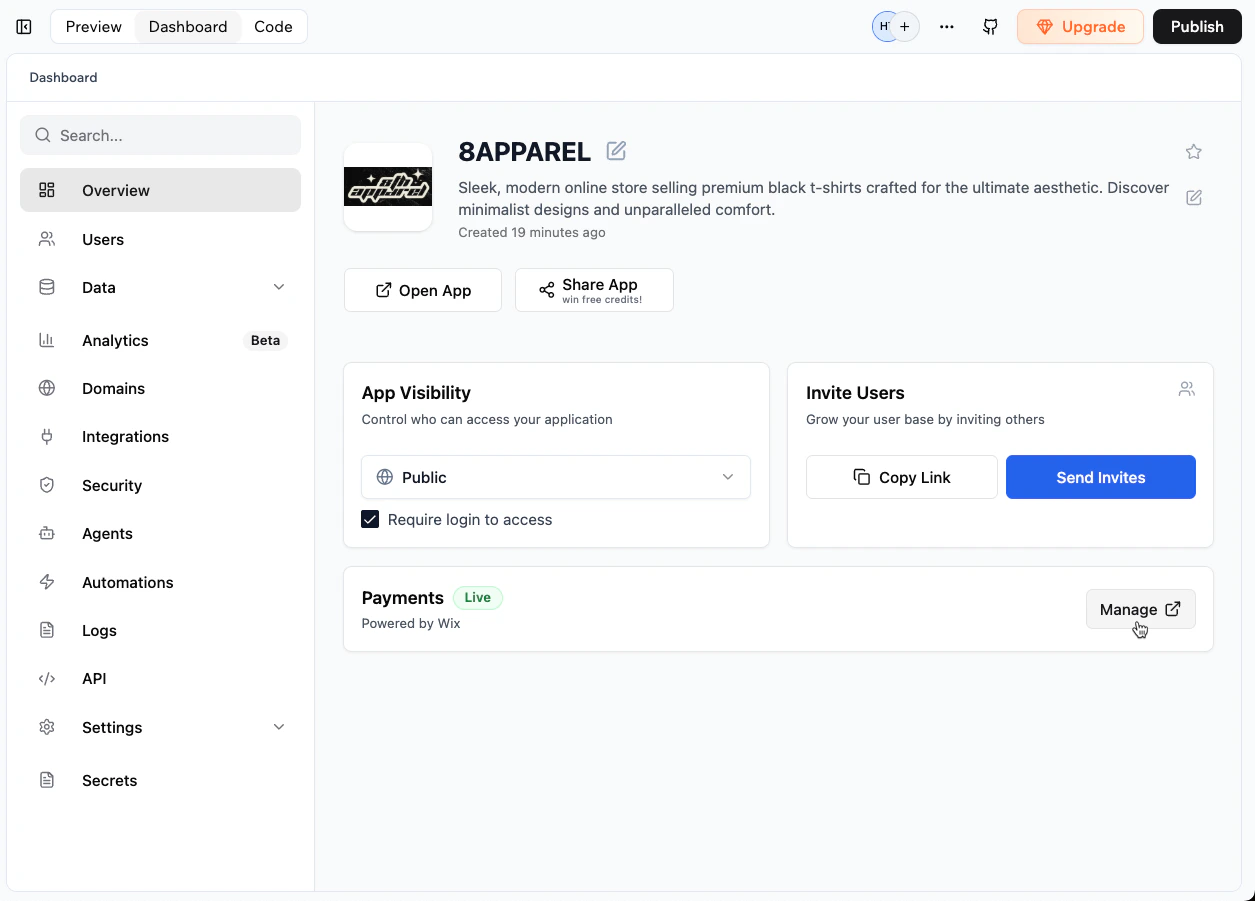Click the Secrets file icon
Screen dimensions: 1255x901
[x=47, y=780]
